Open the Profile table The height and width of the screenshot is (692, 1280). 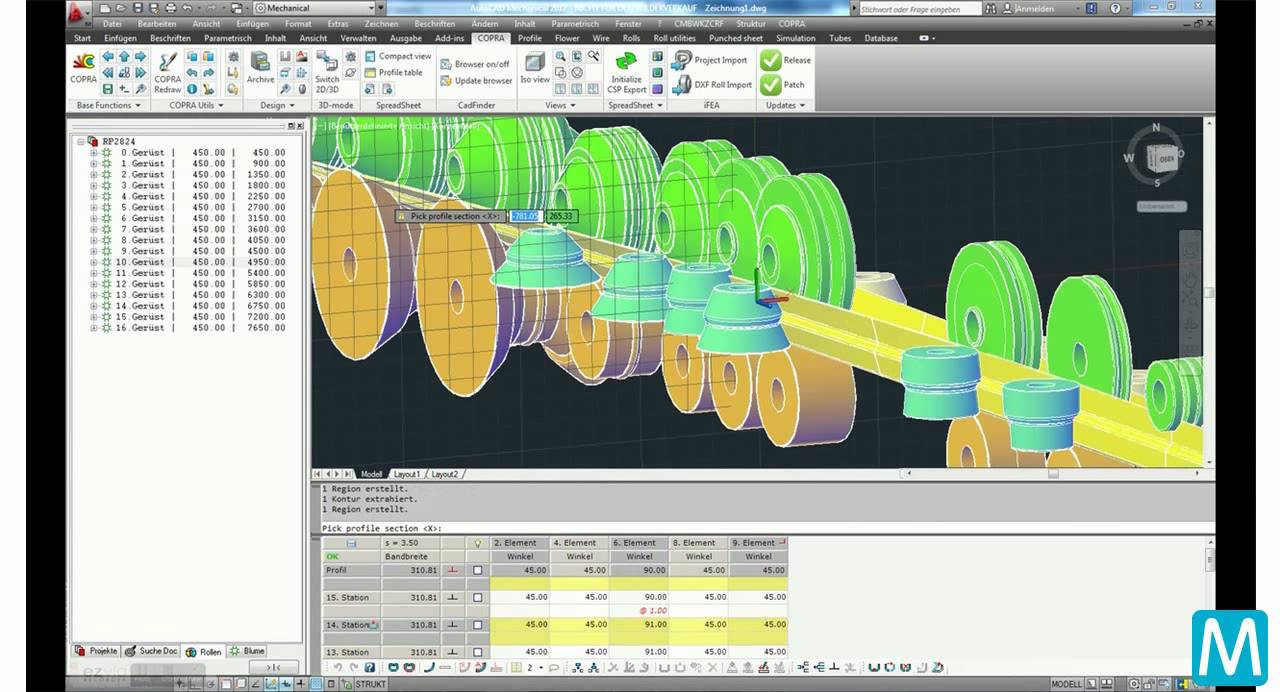[x=393, y=72]
